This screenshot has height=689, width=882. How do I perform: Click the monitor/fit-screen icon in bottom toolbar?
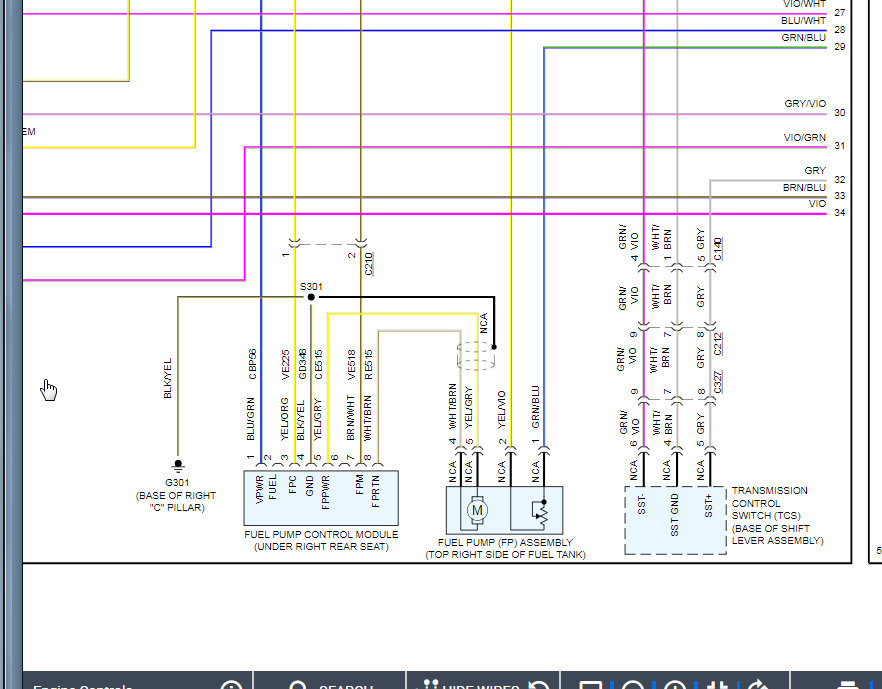tap(592, 685)
